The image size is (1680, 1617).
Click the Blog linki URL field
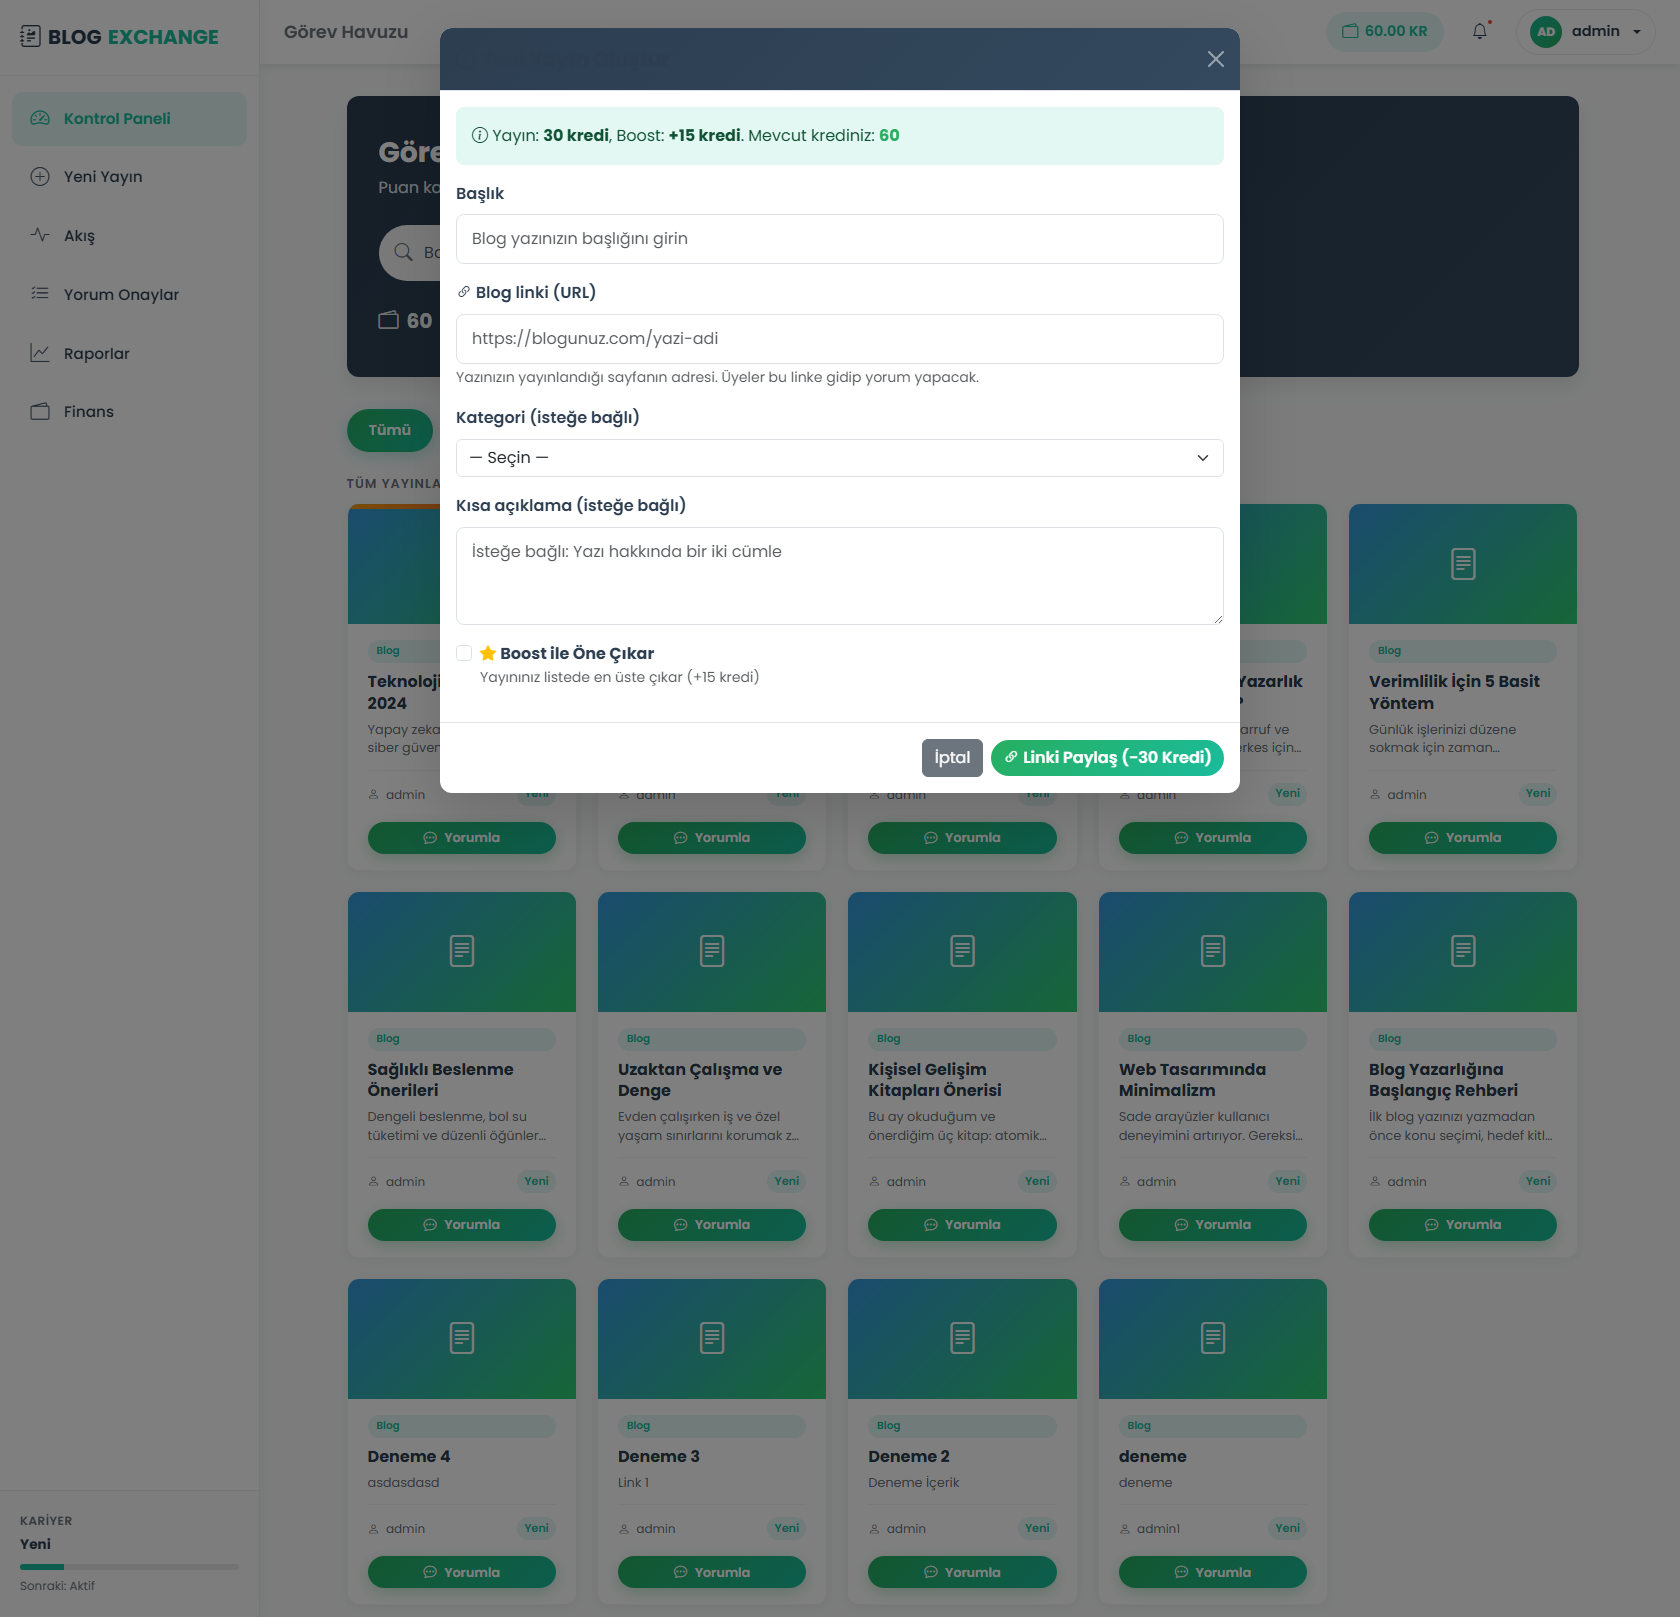839,339
